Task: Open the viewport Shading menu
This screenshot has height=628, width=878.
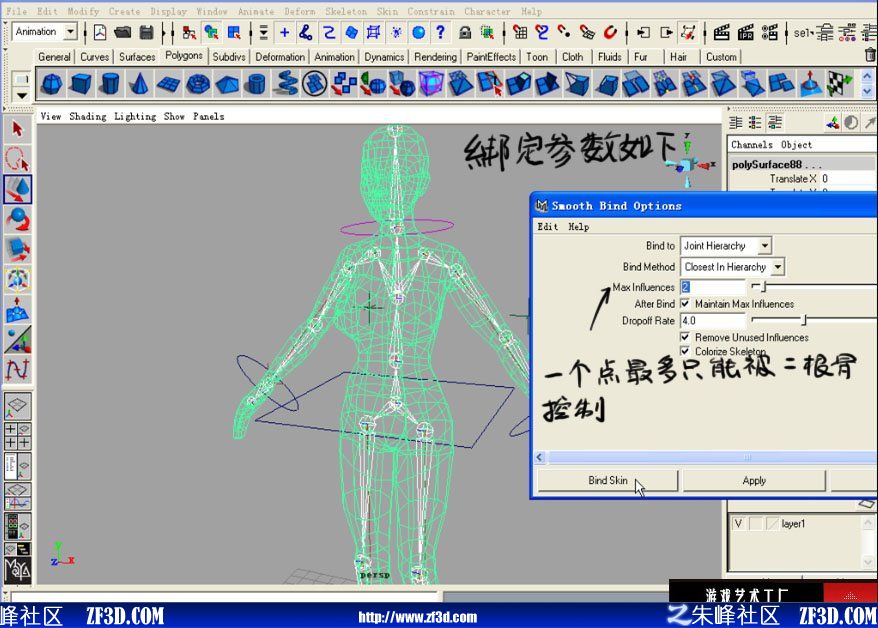Action: (x=87, y=116)
